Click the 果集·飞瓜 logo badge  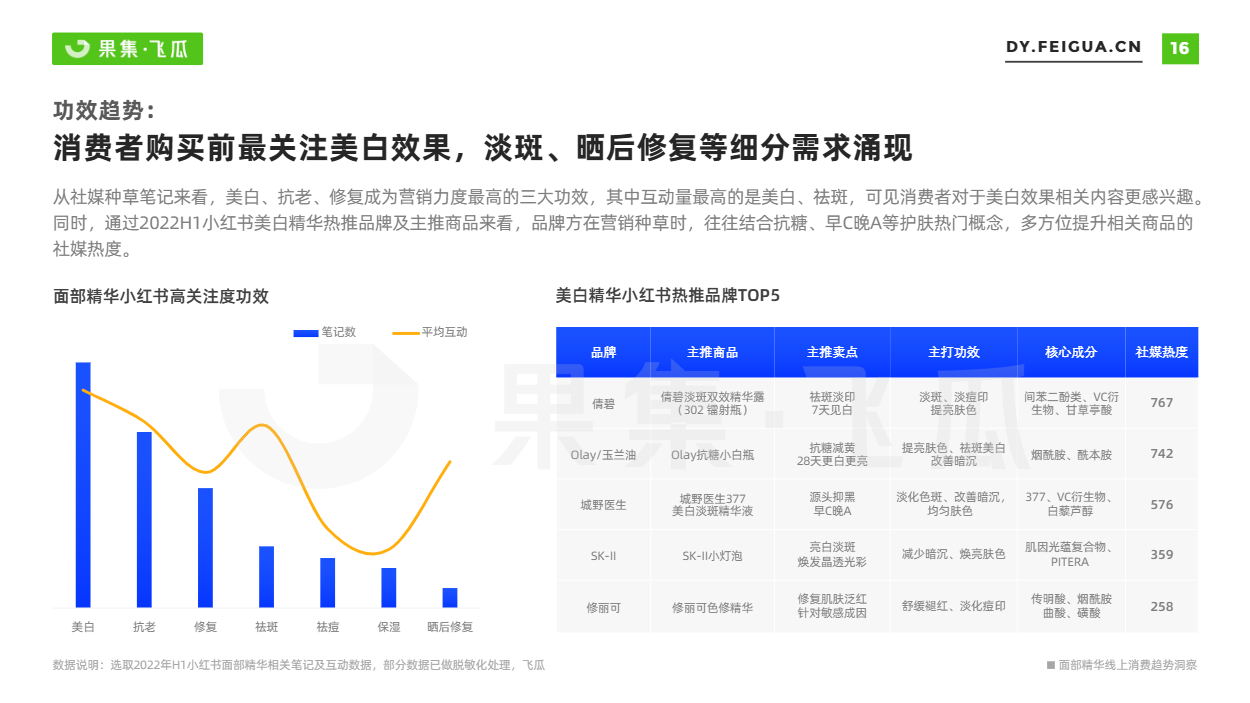pyautogui.click(x=127, y=48)
